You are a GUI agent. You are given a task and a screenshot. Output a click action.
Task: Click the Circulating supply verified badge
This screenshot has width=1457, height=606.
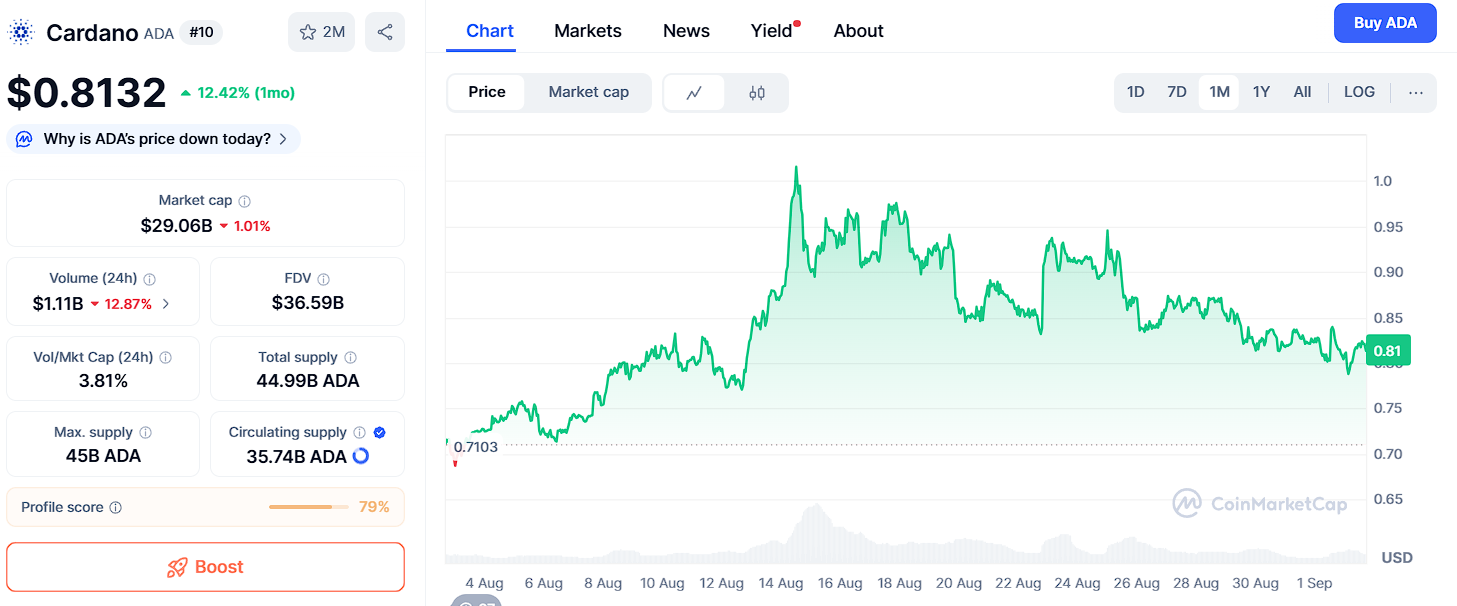380,433
